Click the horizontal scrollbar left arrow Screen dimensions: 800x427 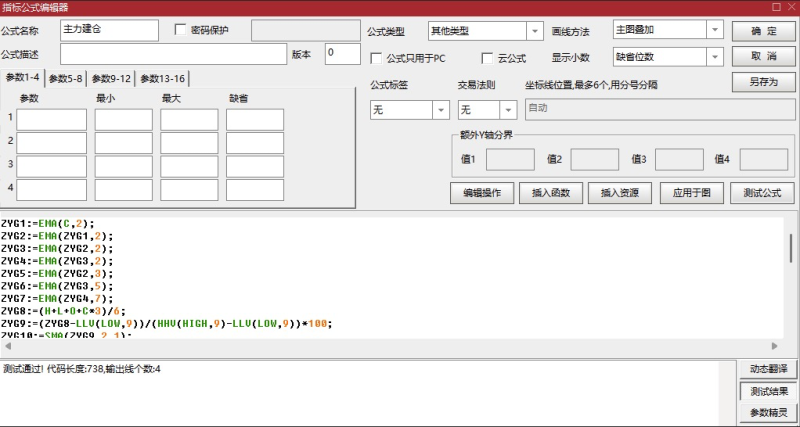pos(8,346)
